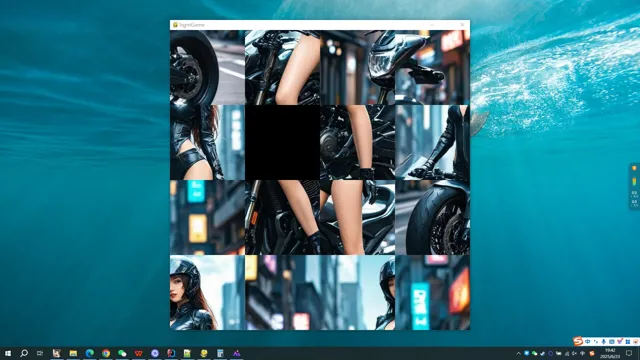
Task: Open the Sogou toolbox grid menu
Action: pos(628,342)
